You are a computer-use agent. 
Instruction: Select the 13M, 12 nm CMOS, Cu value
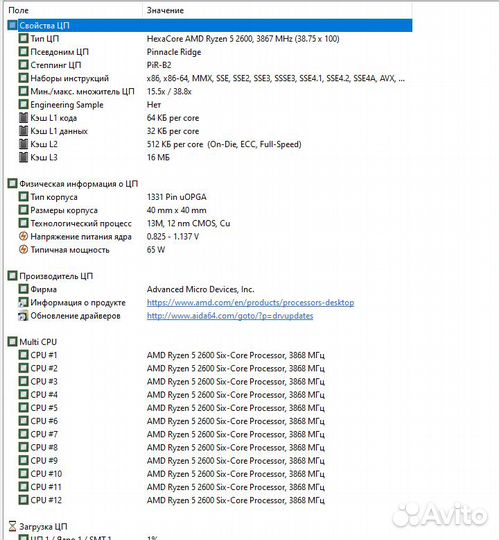point(189,224)
